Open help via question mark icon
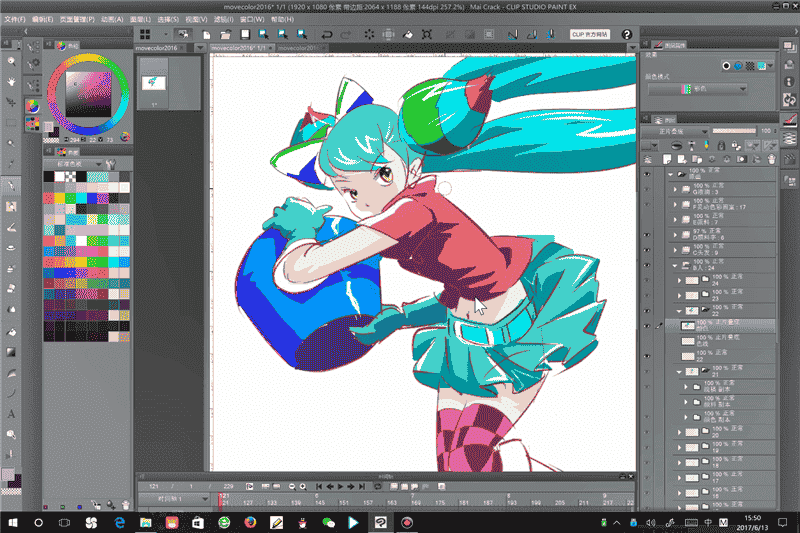This screenshot has height=533, width=800. pos(627,34)
